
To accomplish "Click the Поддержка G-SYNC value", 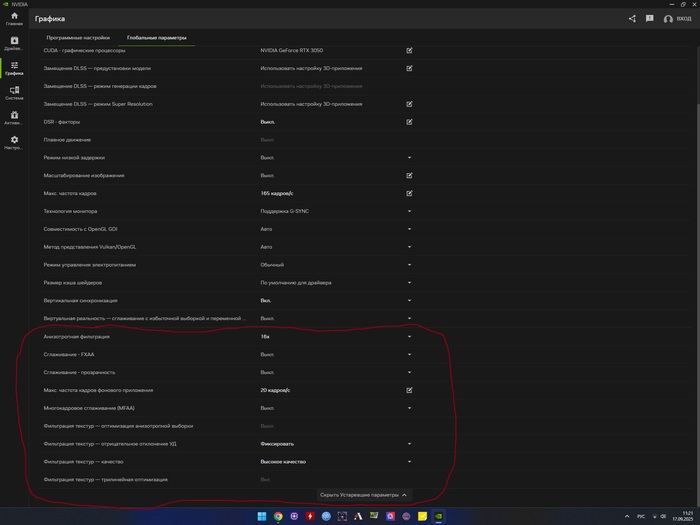I will pyautogui.click(x=284, y=211).
